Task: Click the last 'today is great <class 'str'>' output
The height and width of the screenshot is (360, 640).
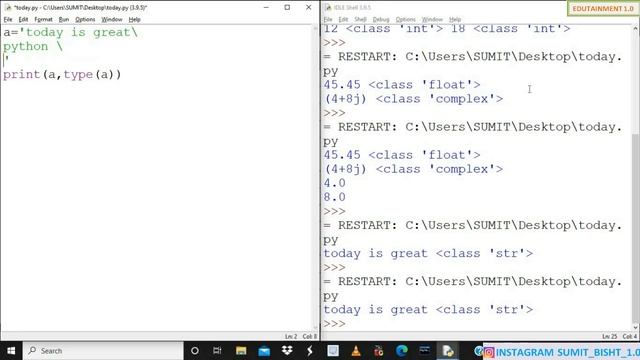Action: [428, 310]
